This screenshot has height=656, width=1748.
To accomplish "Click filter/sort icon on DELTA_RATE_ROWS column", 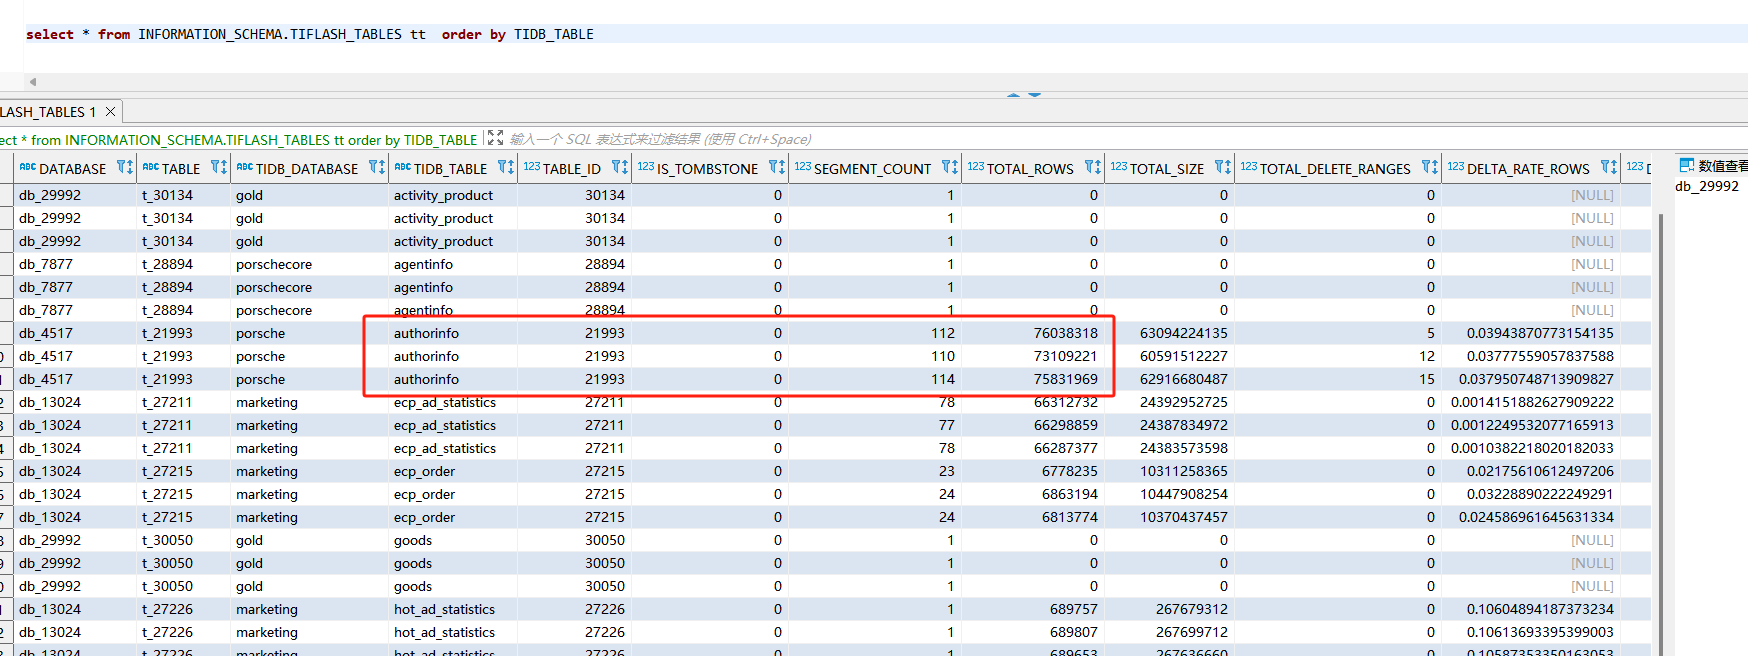I will click(1609, 167).
